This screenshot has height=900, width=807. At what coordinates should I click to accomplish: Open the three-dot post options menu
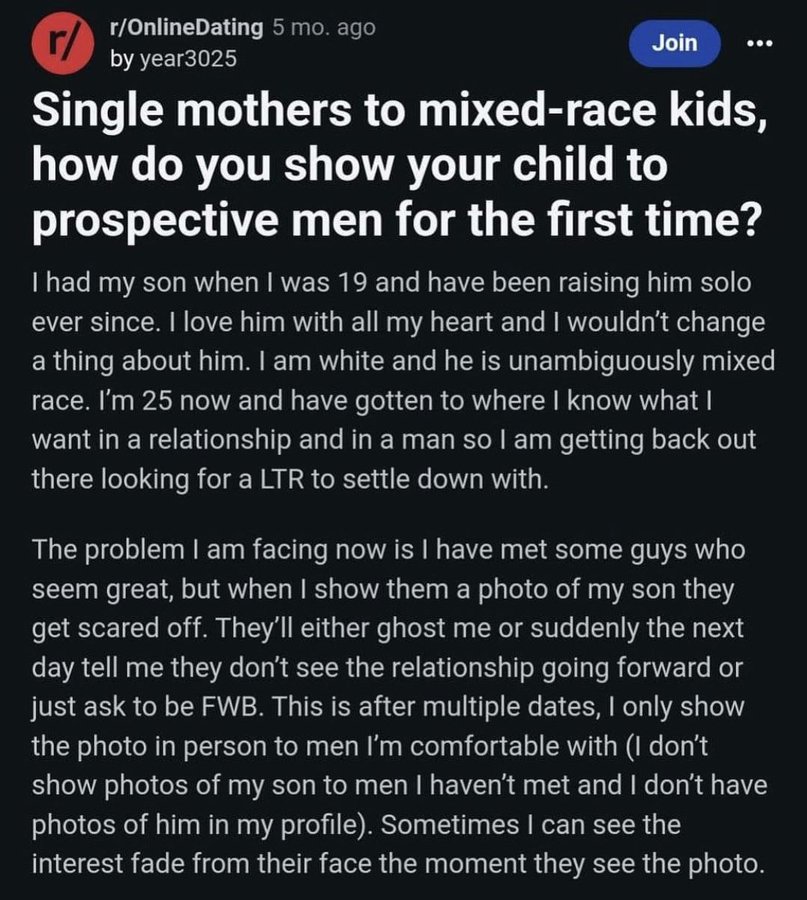click(x=759, y=43)
